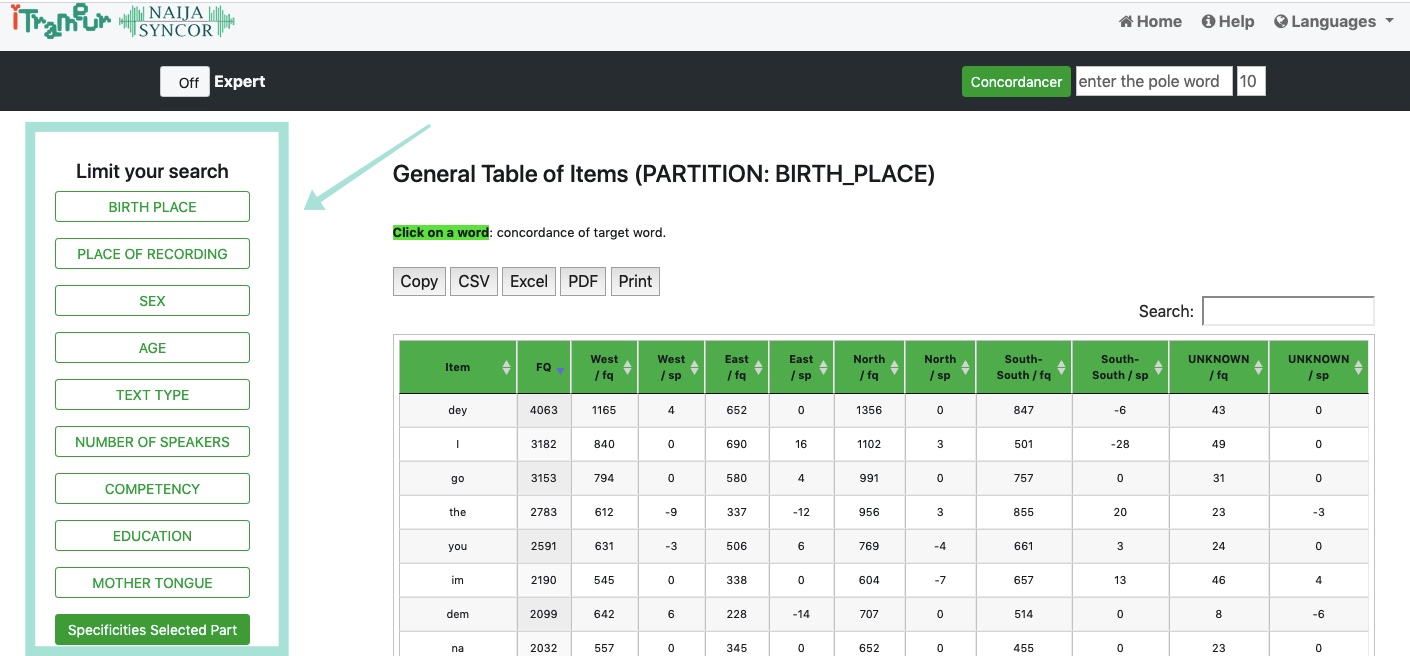This screenshot has height=656, width=1410.
Task: Sort table by the Item column arrows
Action: (x=507, y=367)
